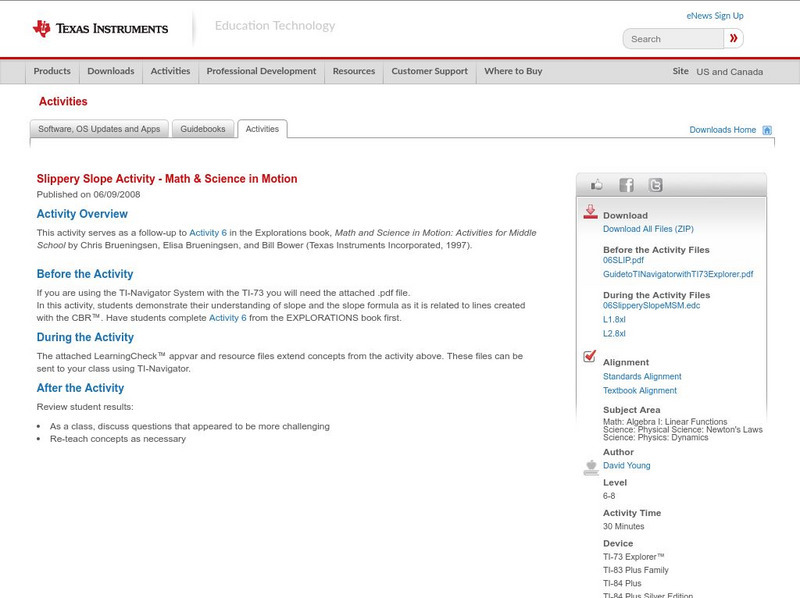Open the Customer Support menu
The image size is (800, 598).
(x=430, y=71)
